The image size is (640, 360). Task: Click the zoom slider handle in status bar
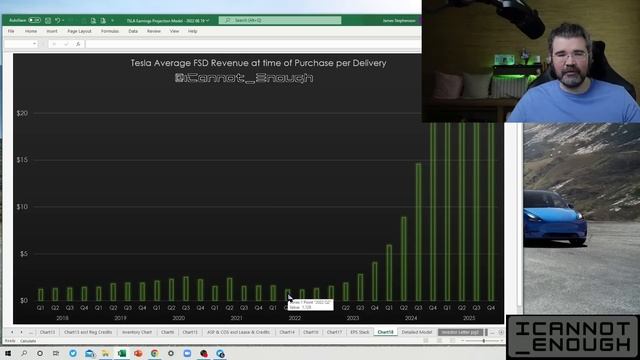click(484, 340)
